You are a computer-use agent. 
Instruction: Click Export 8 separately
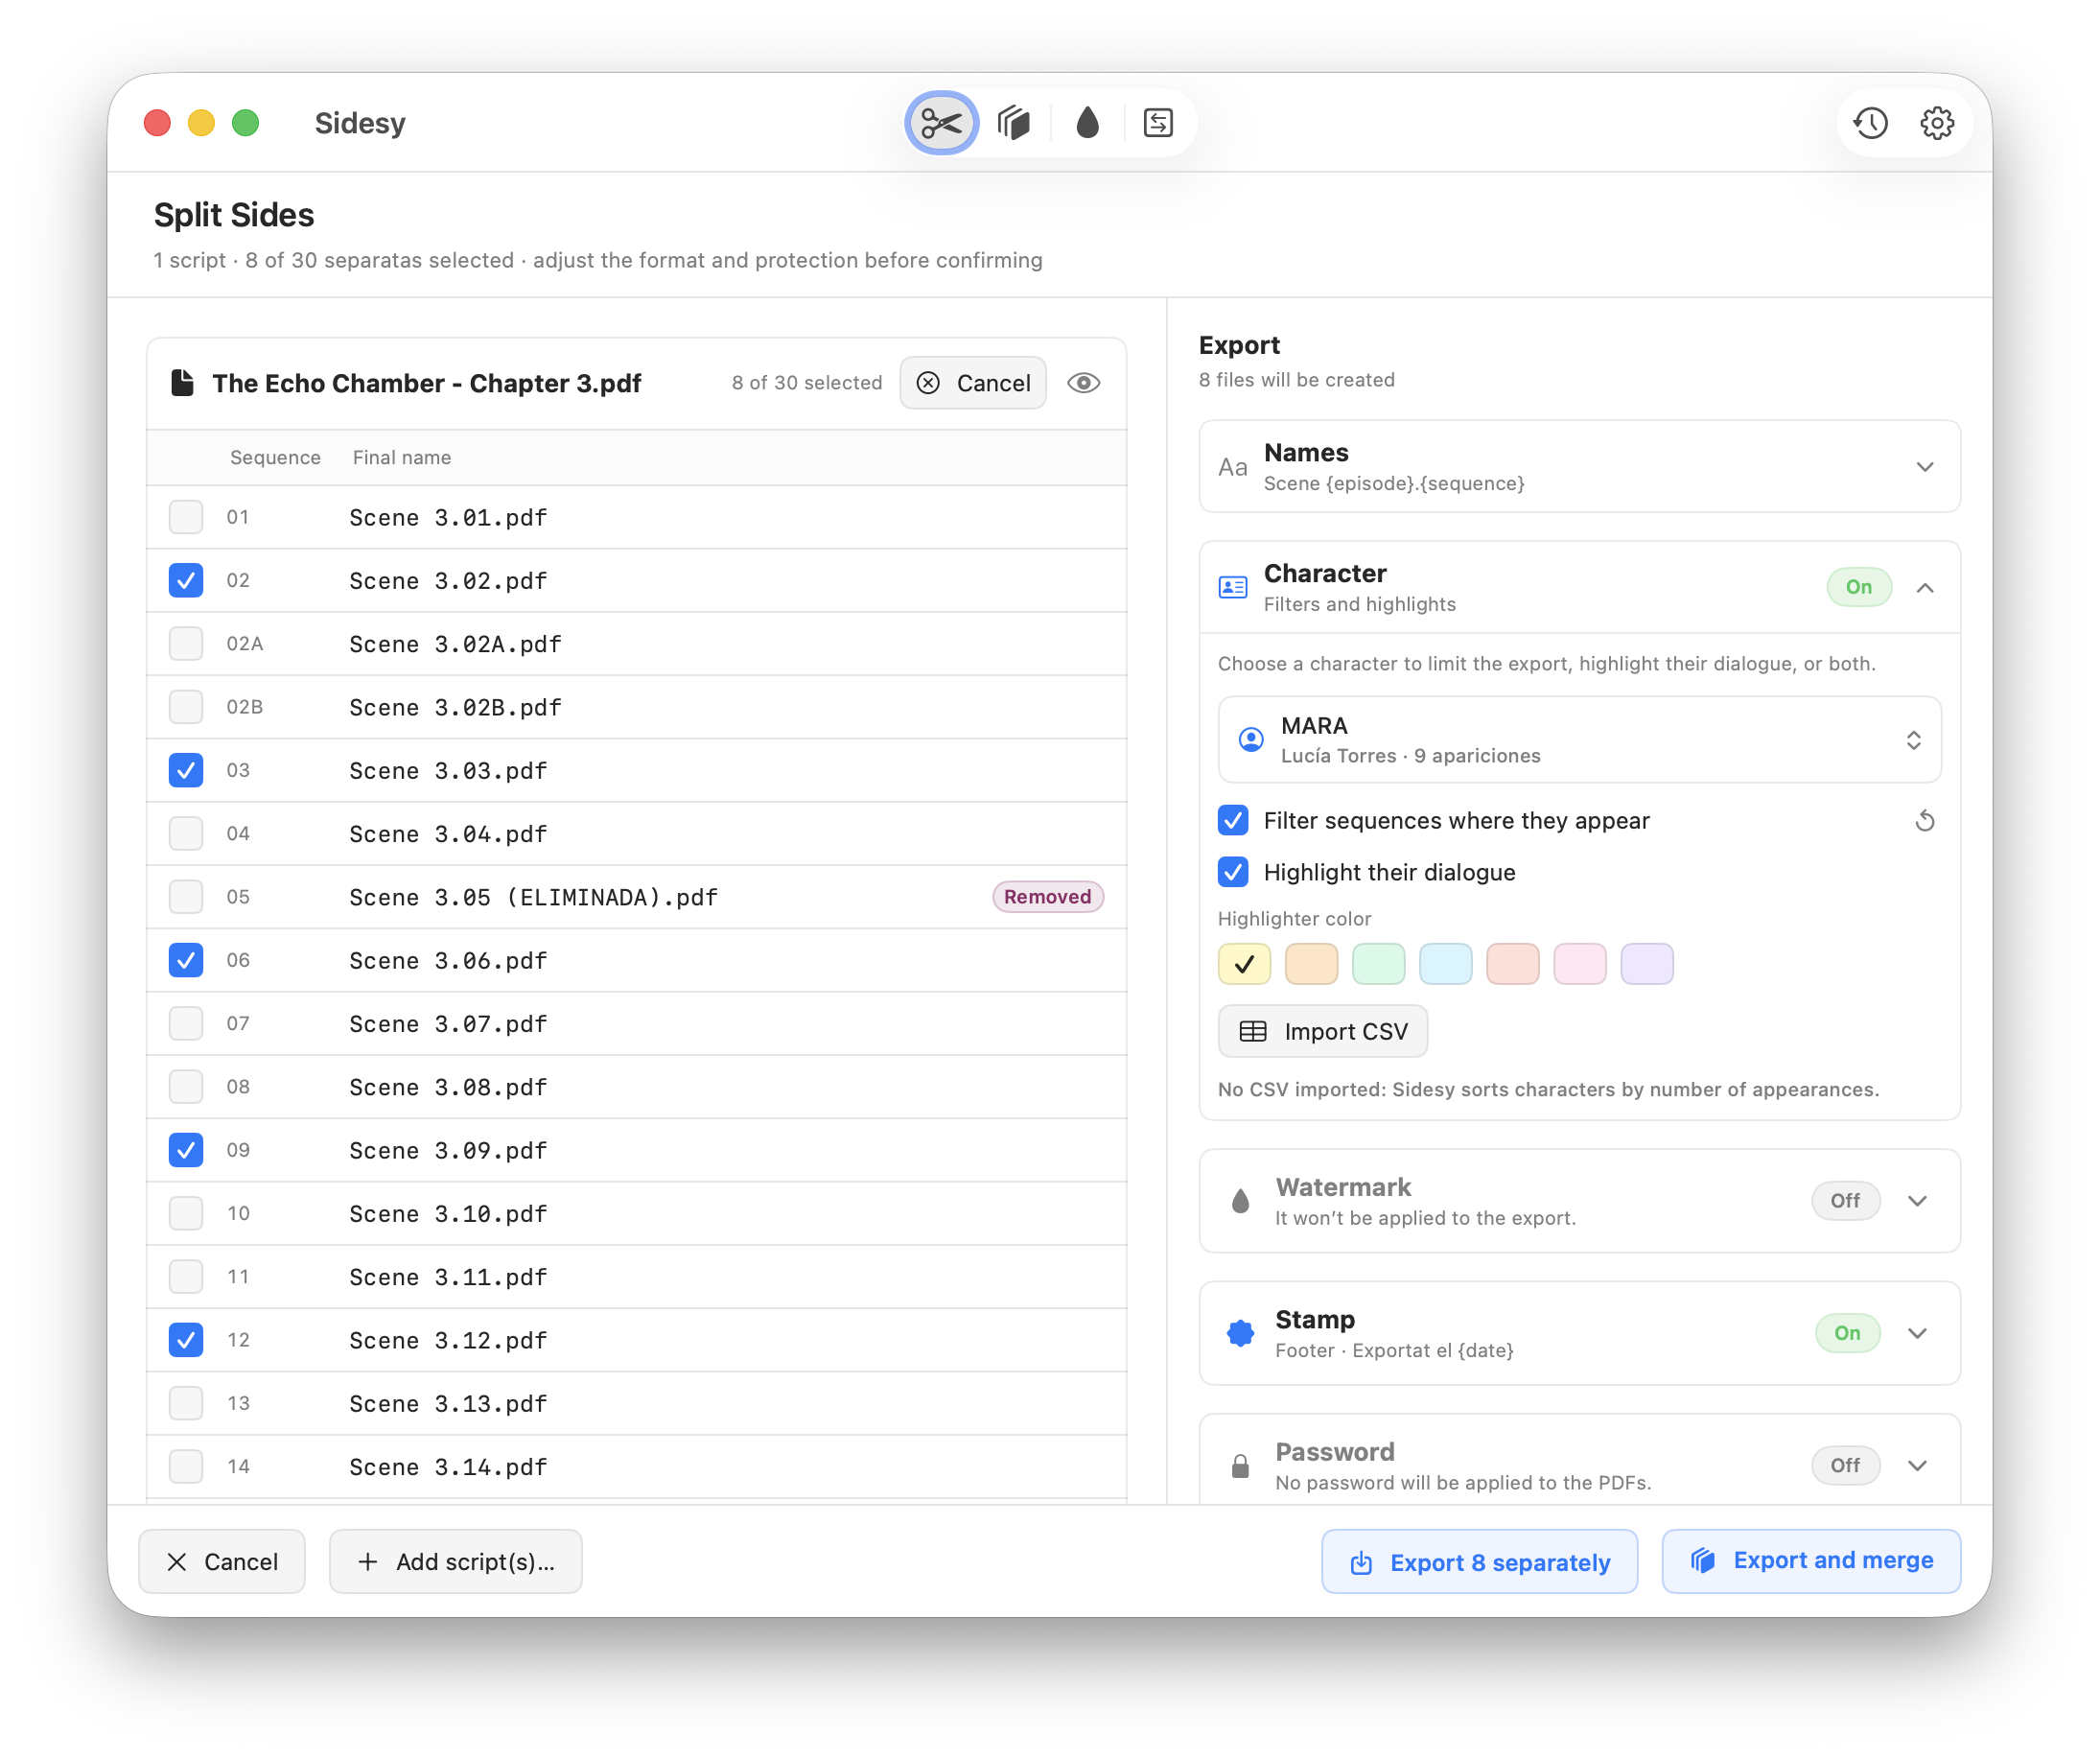[1479, 1562]
